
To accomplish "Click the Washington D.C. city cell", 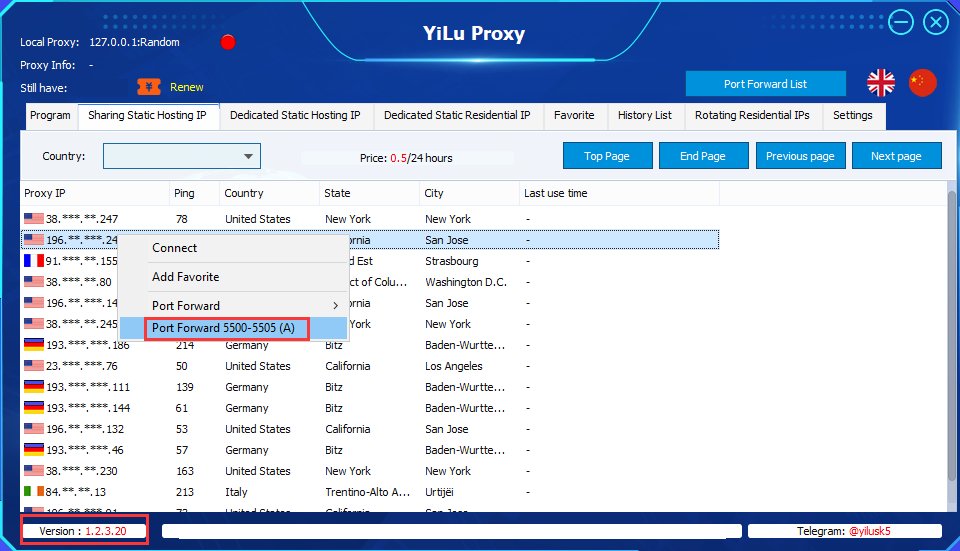I will 466,282.
